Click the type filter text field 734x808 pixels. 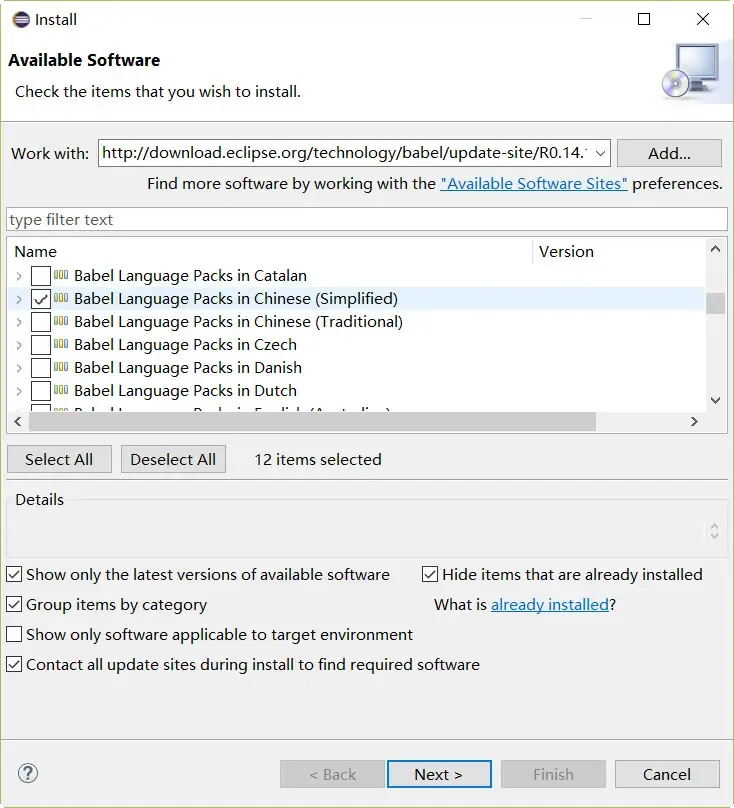point(367,220)
